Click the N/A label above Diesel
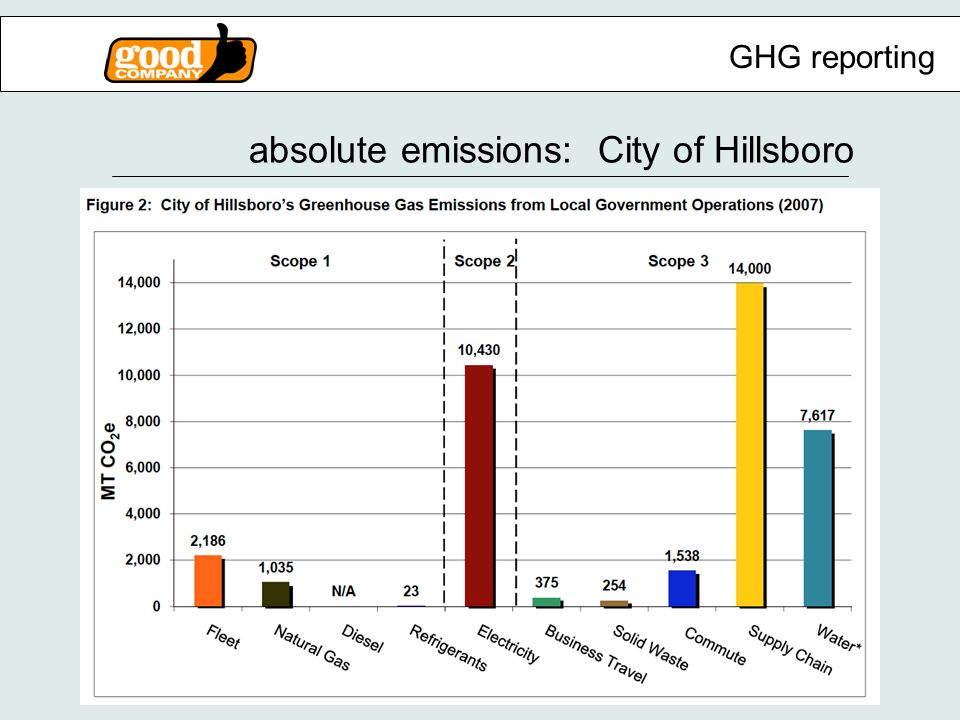Viewport: 960px width, 720px height. point(343,591)
